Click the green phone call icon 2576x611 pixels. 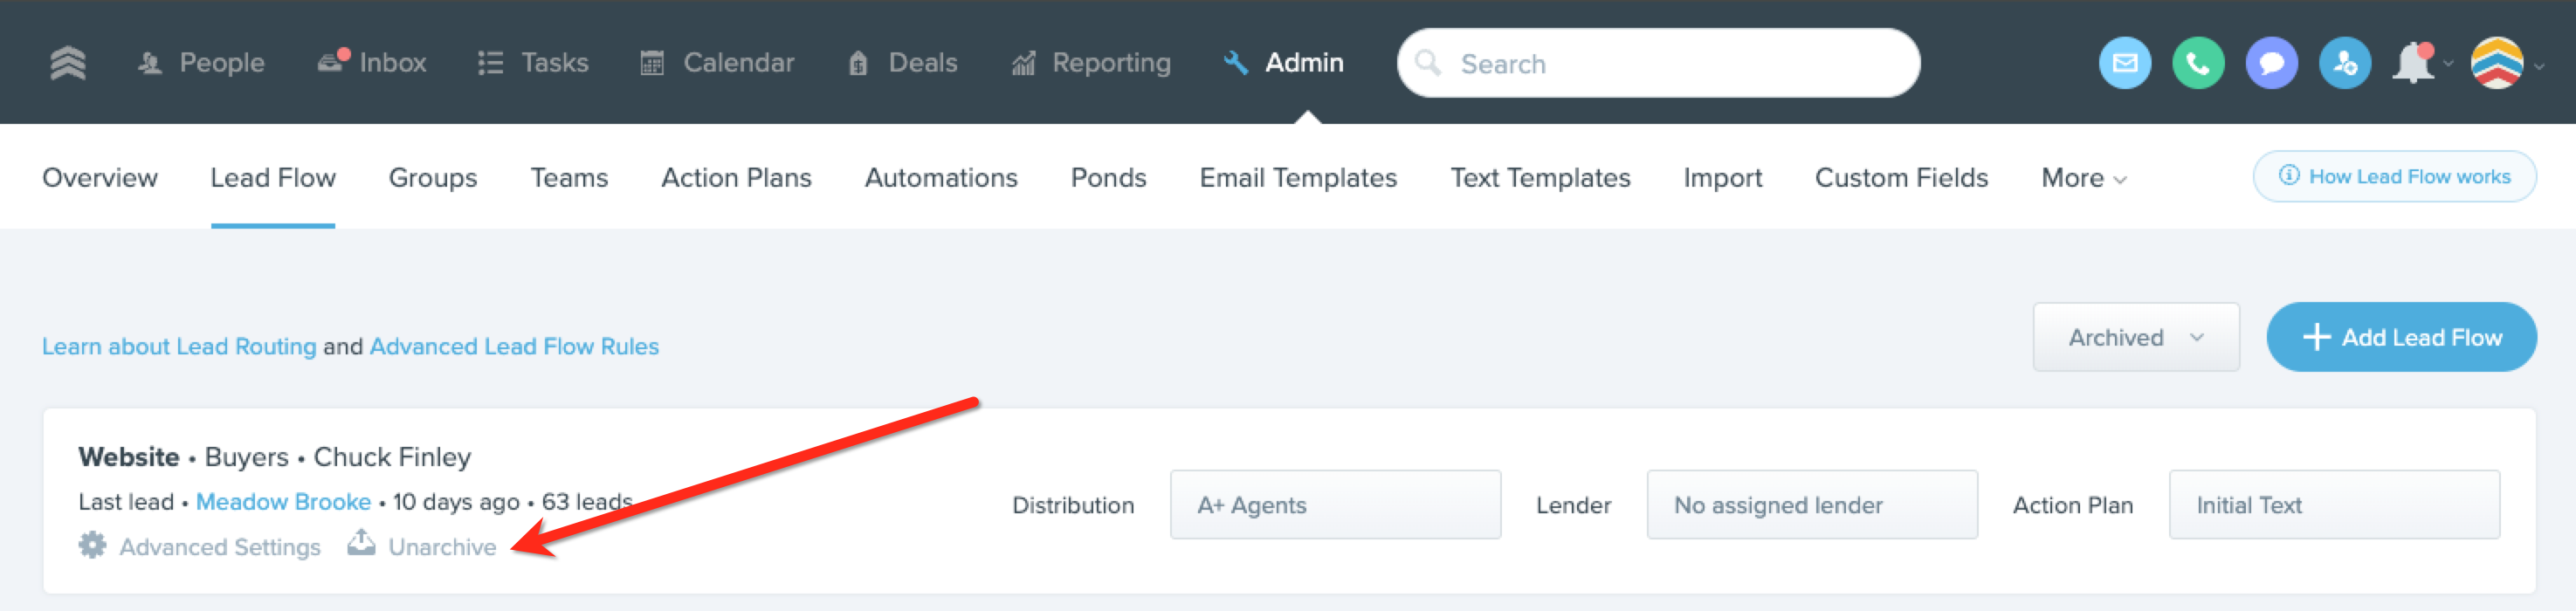(2198, 63)
